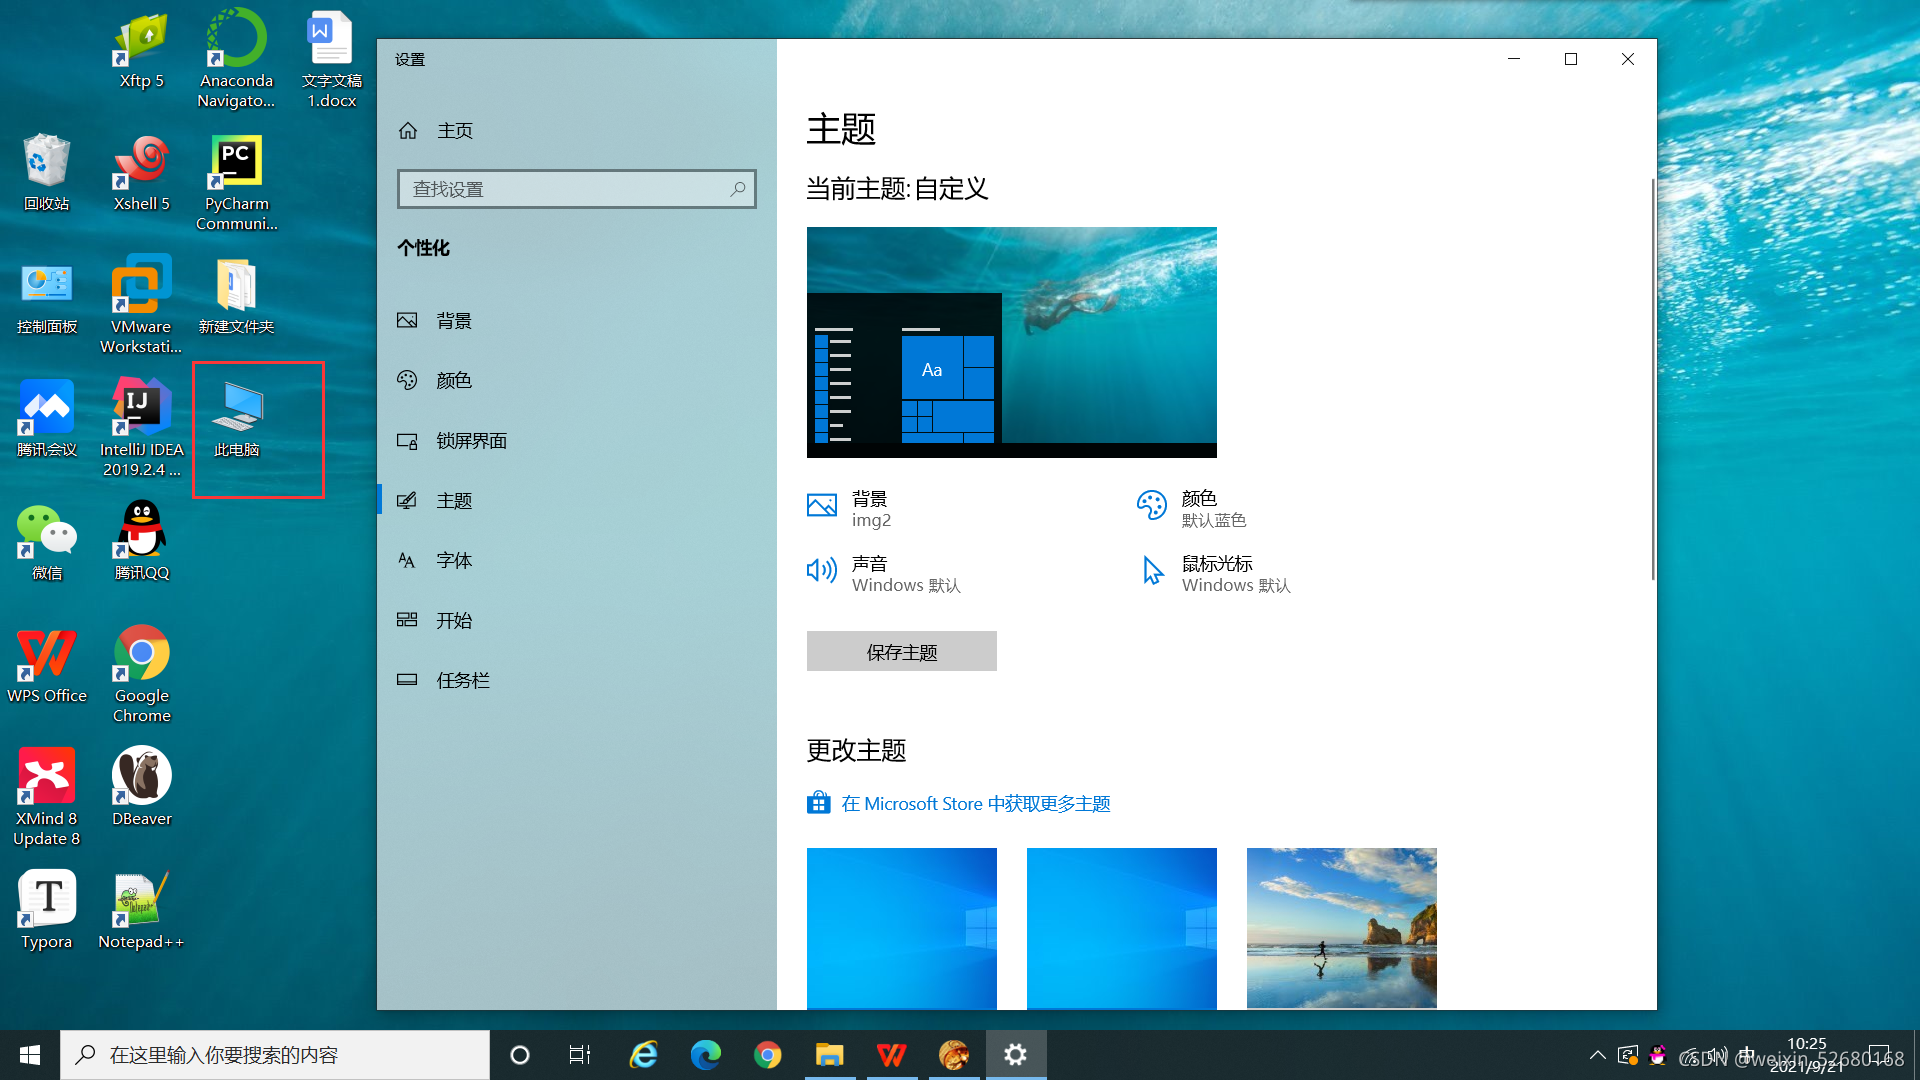Select the beach landscape theme thumbnail
The height and width of the screenshot is (1080, 1920).
tap(1341, 928)
